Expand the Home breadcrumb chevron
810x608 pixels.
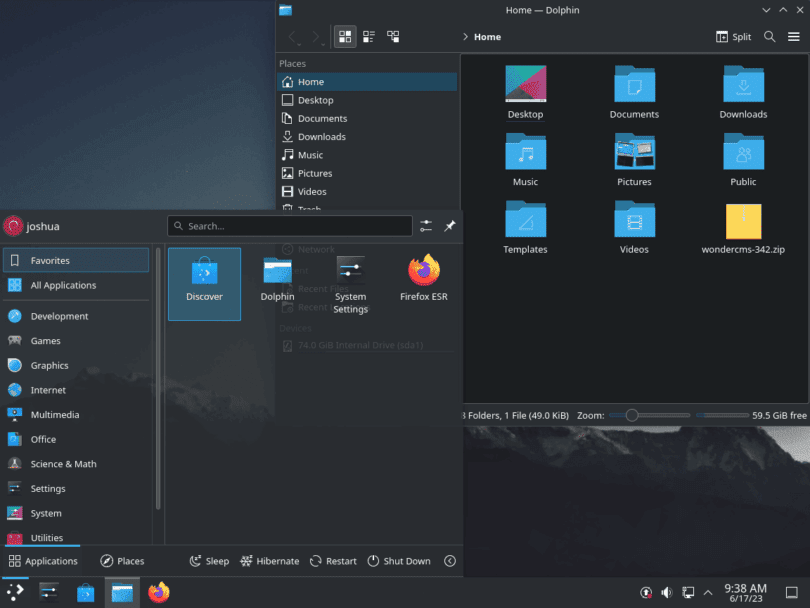point(467,36)
